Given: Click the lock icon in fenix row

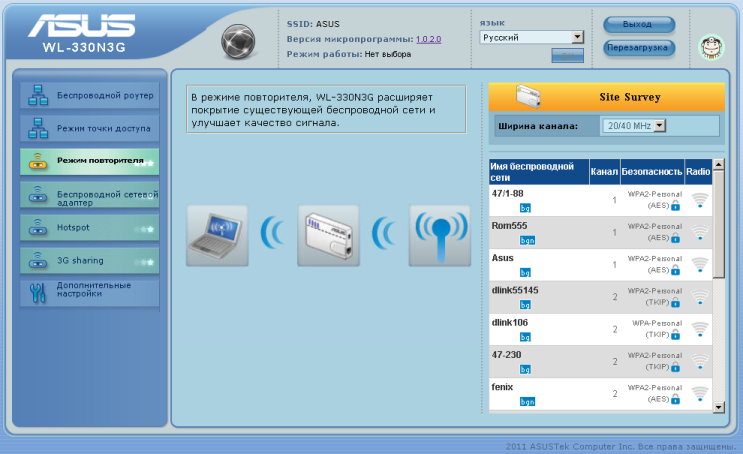Looking at the screenshot, I should coord(676,399).
